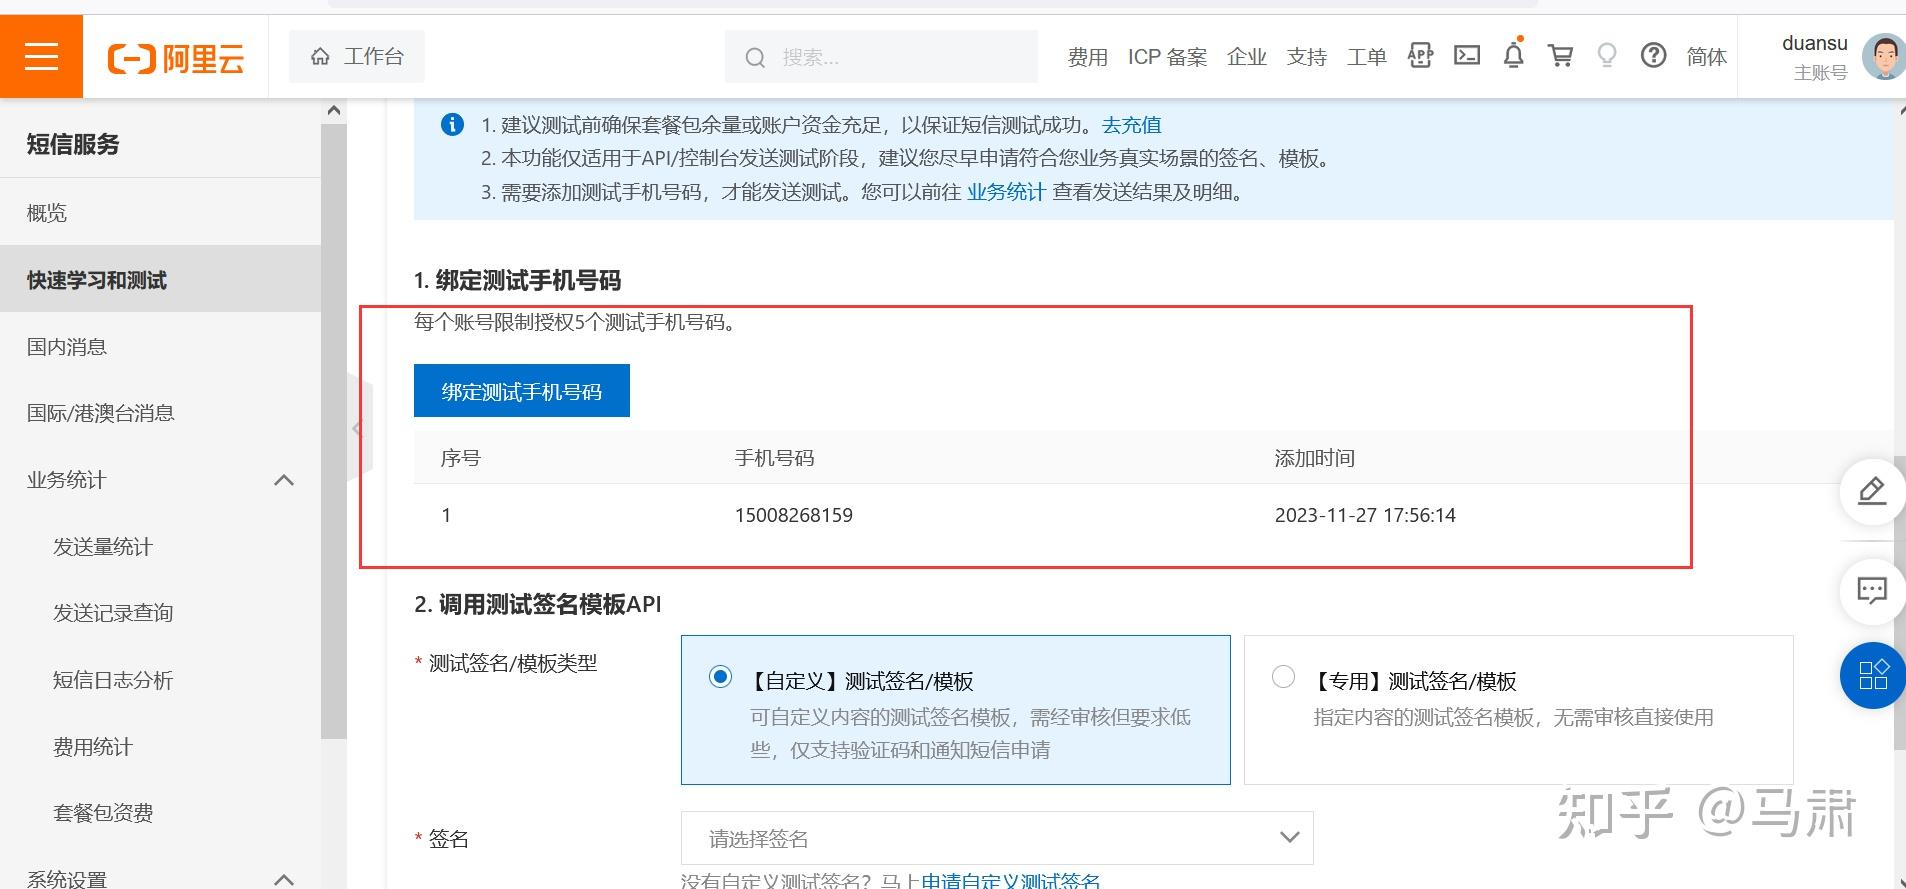
Task: Open the notifications bell
Action: tap(1514, 56)
